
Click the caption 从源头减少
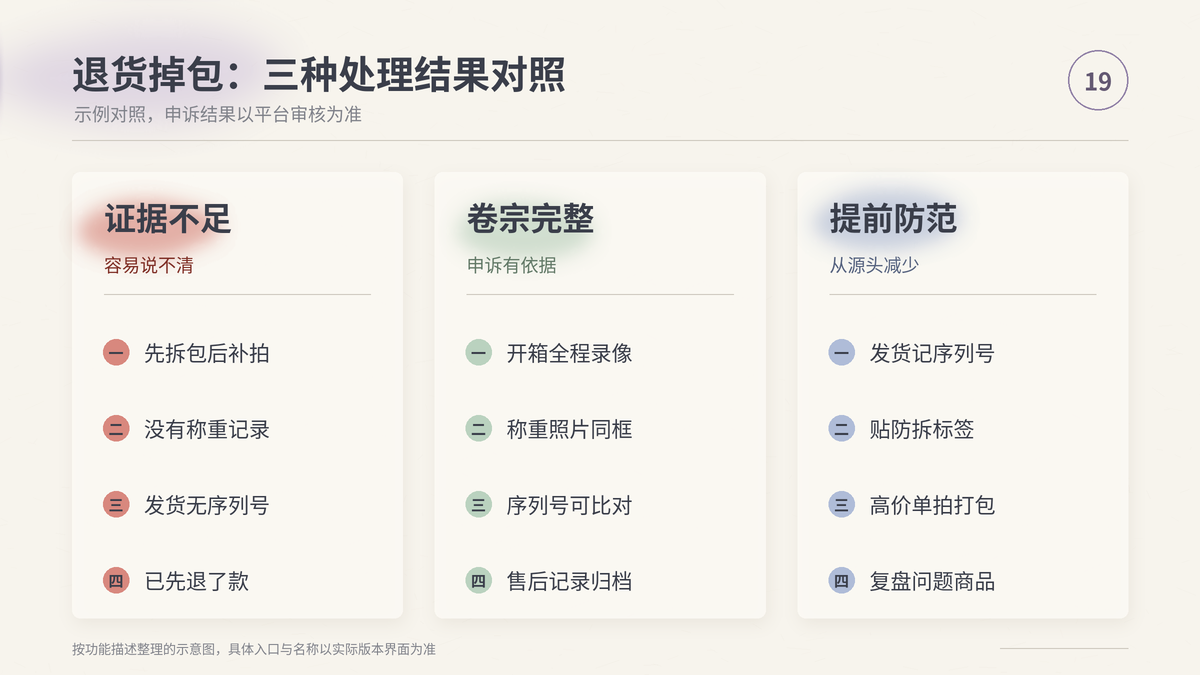click(874, 266)
